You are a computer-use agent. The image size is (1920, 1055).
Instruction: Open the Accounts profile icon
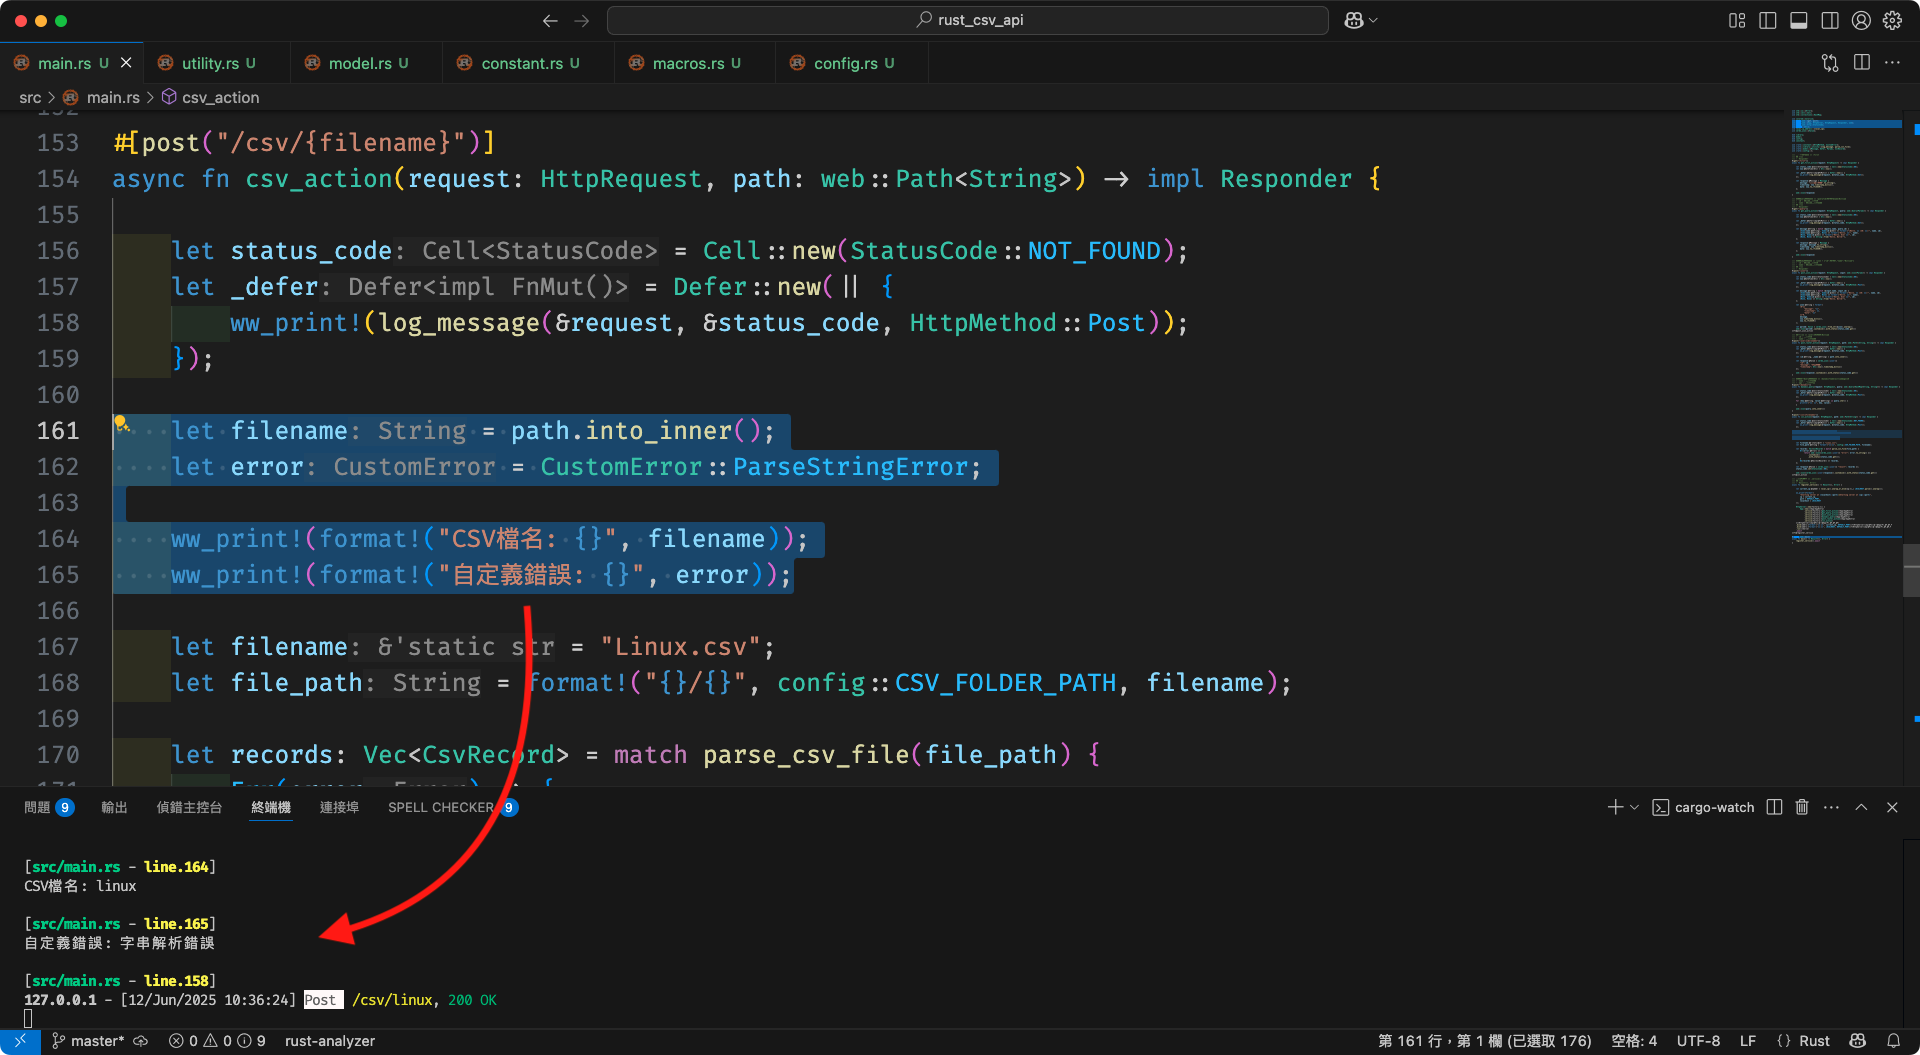pyautogui.click(x=1861, y=20)
